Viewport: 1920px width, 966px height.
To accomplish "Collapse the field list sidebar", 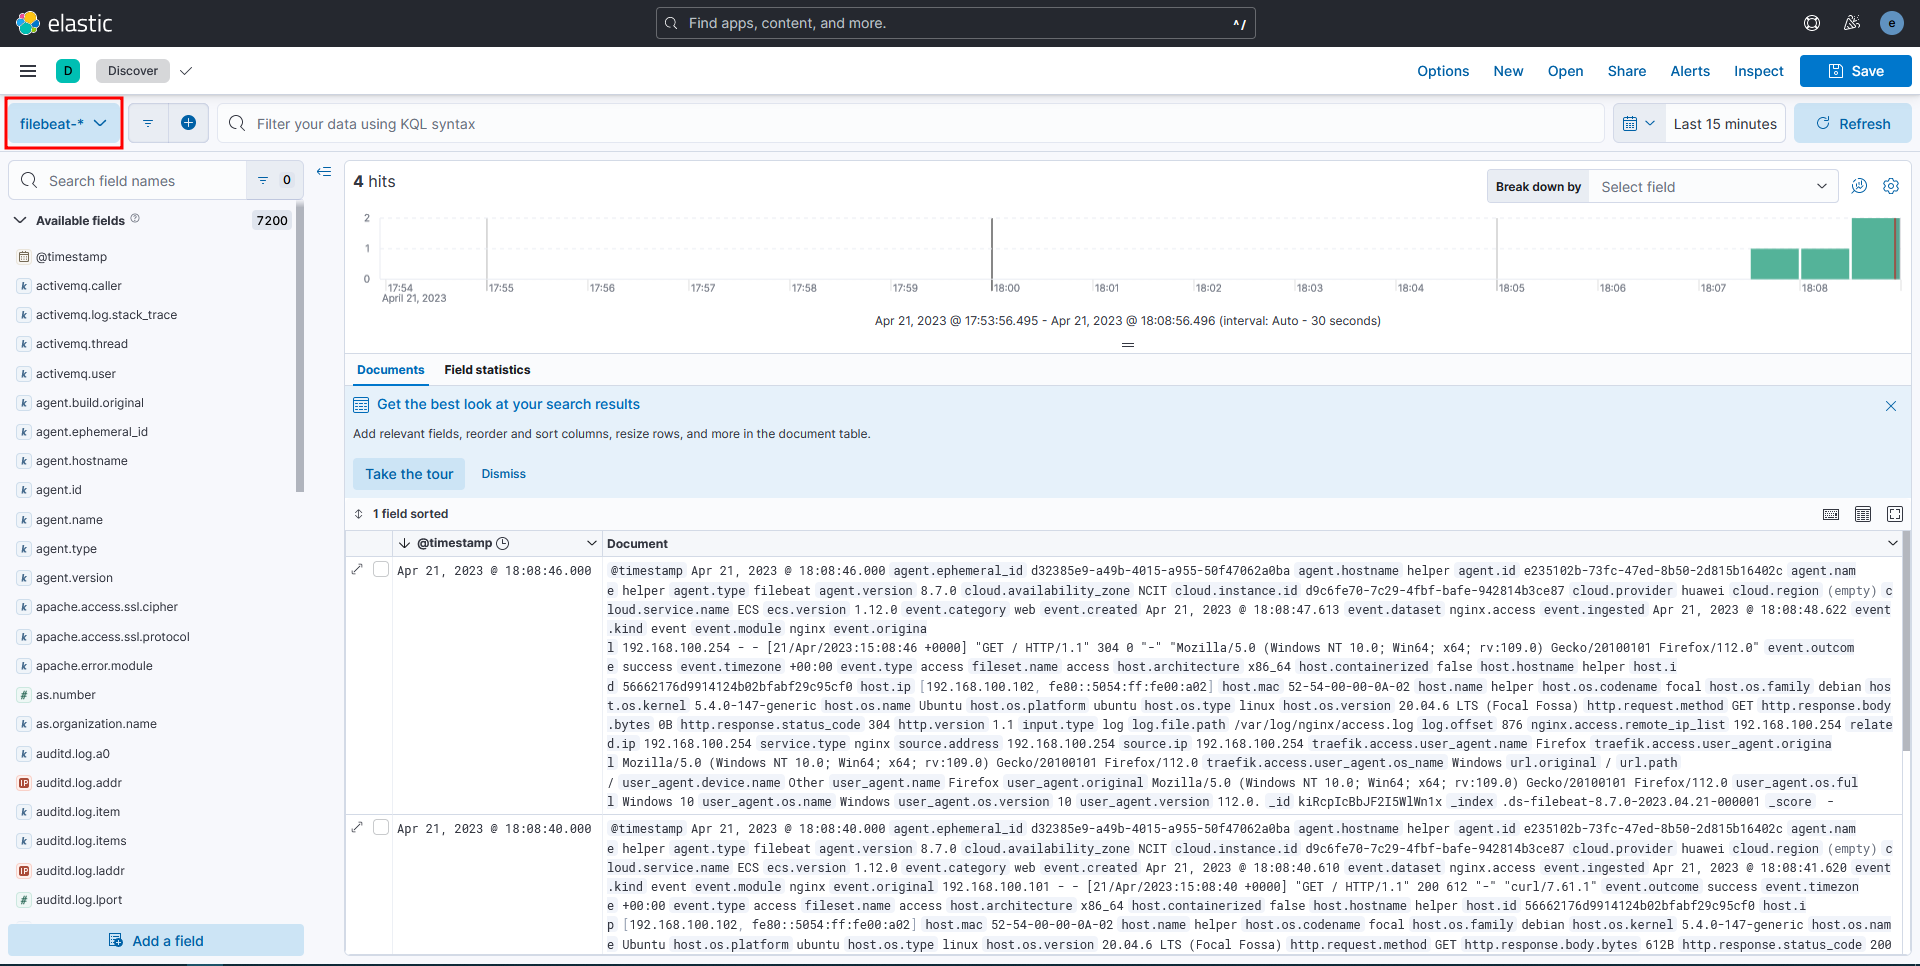I will coord(324,172).
